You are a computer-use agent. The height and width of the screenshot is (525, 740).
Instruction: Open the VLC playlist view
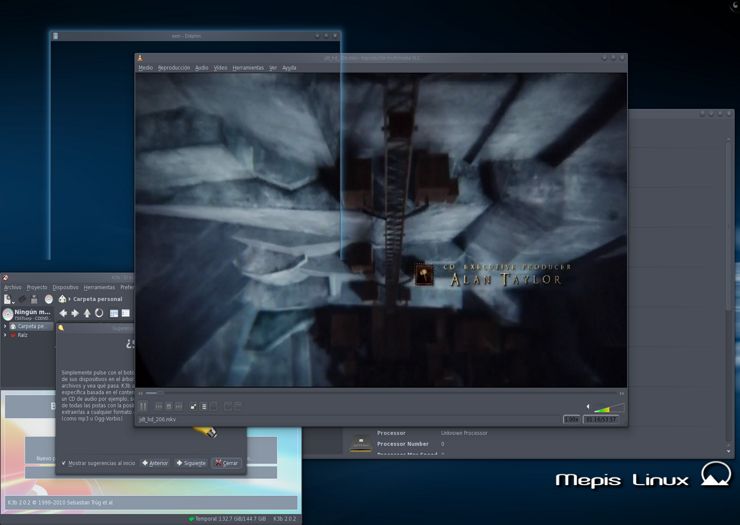point(204,406)
